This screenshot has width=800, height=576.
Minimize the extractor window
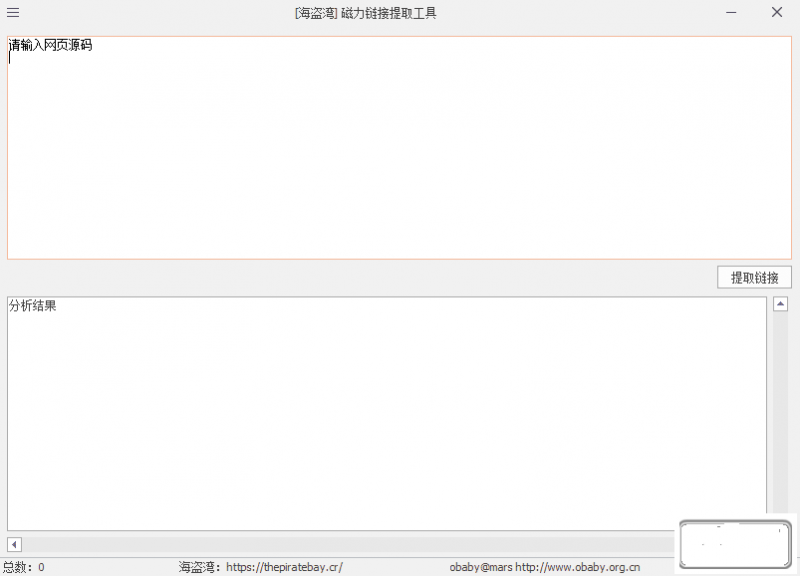click(x=730, y=12)
